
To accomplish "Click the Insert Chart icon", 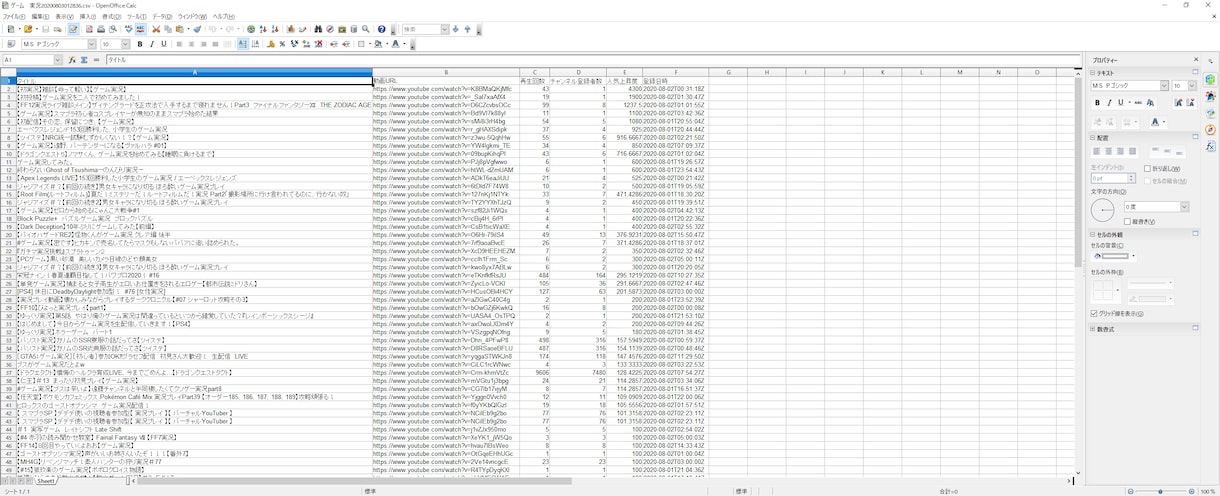I will pos(291,29).
